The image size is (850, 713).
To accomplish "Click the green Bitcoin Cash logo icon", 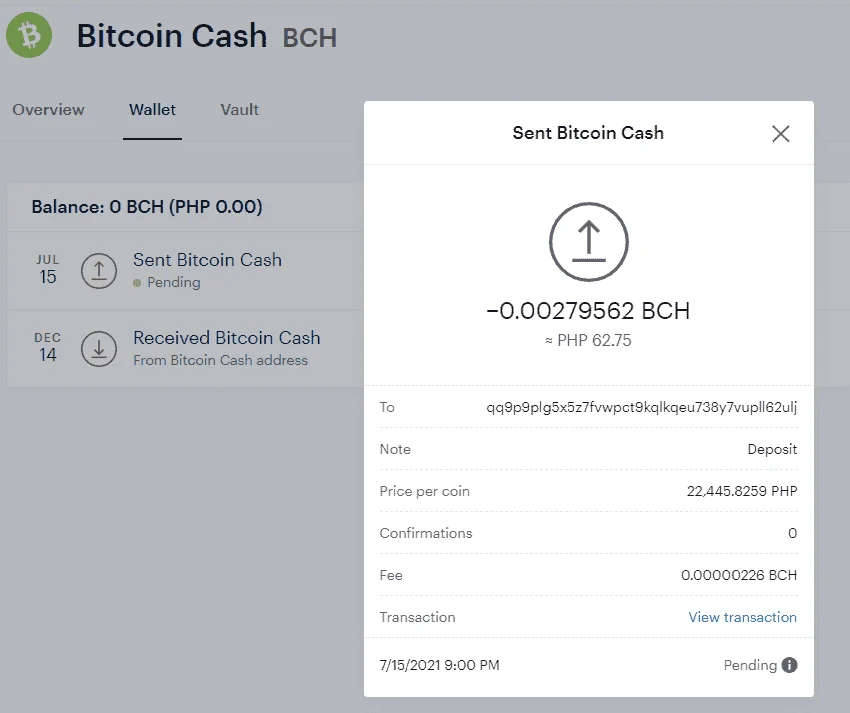I will (29, 35).
